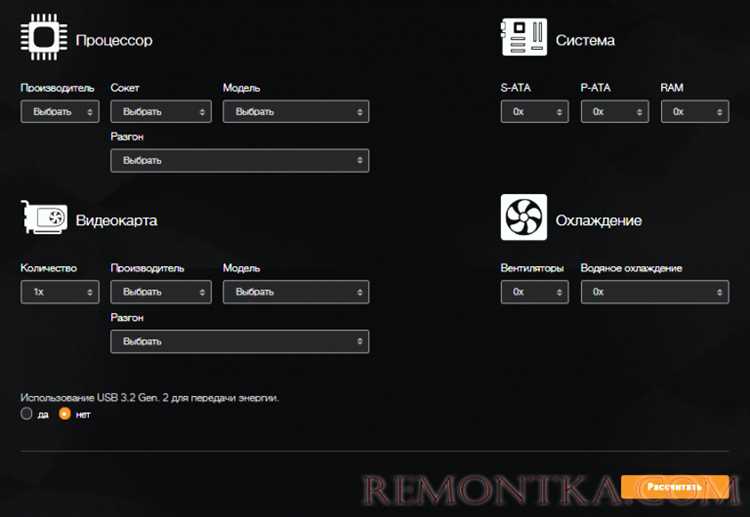Screen dimensions: 750x517
Task: Open processor Производитель dropdown
Action: 60,111
